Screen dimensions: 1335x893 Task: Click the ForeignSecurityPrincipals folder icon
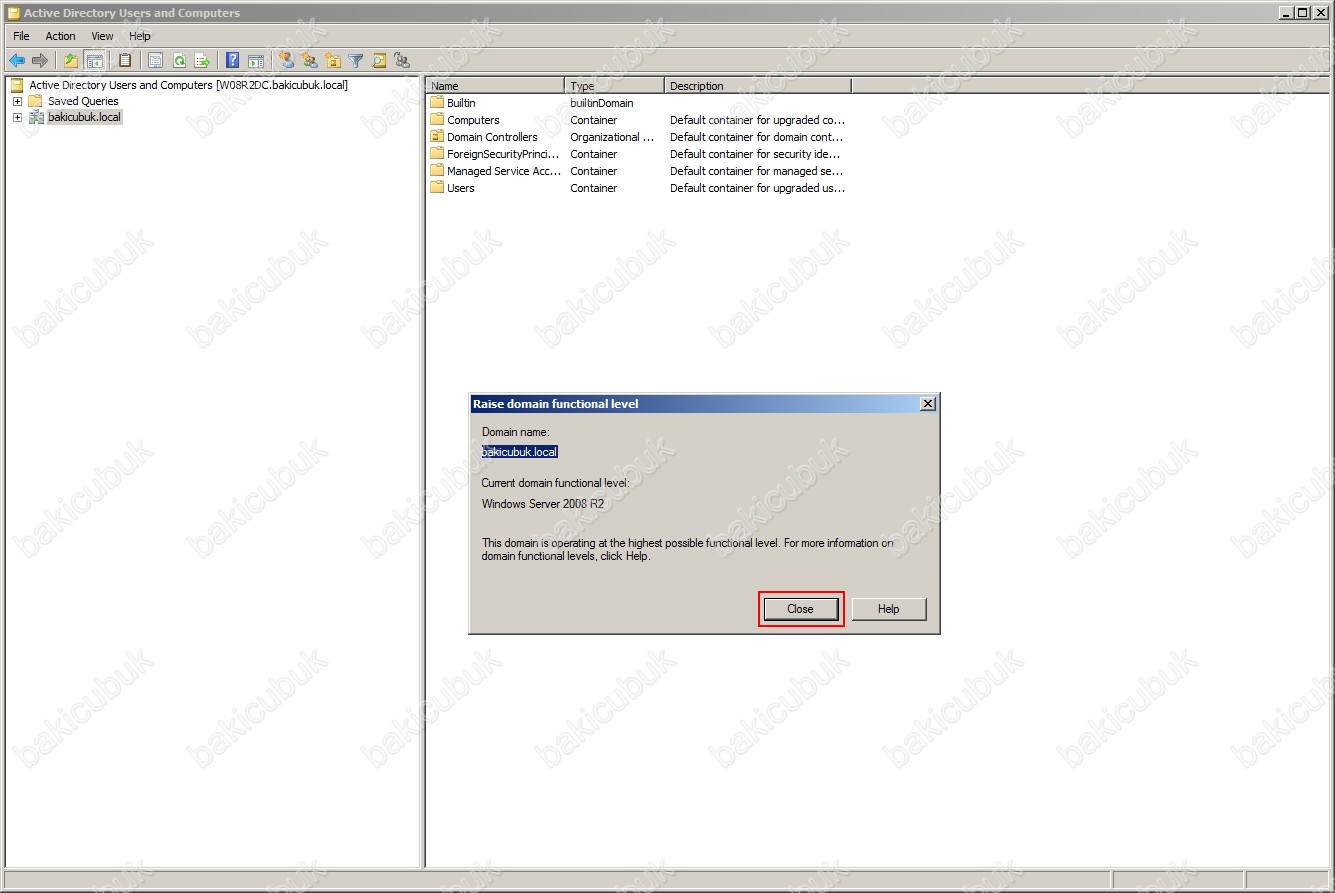tap(437, 154)
